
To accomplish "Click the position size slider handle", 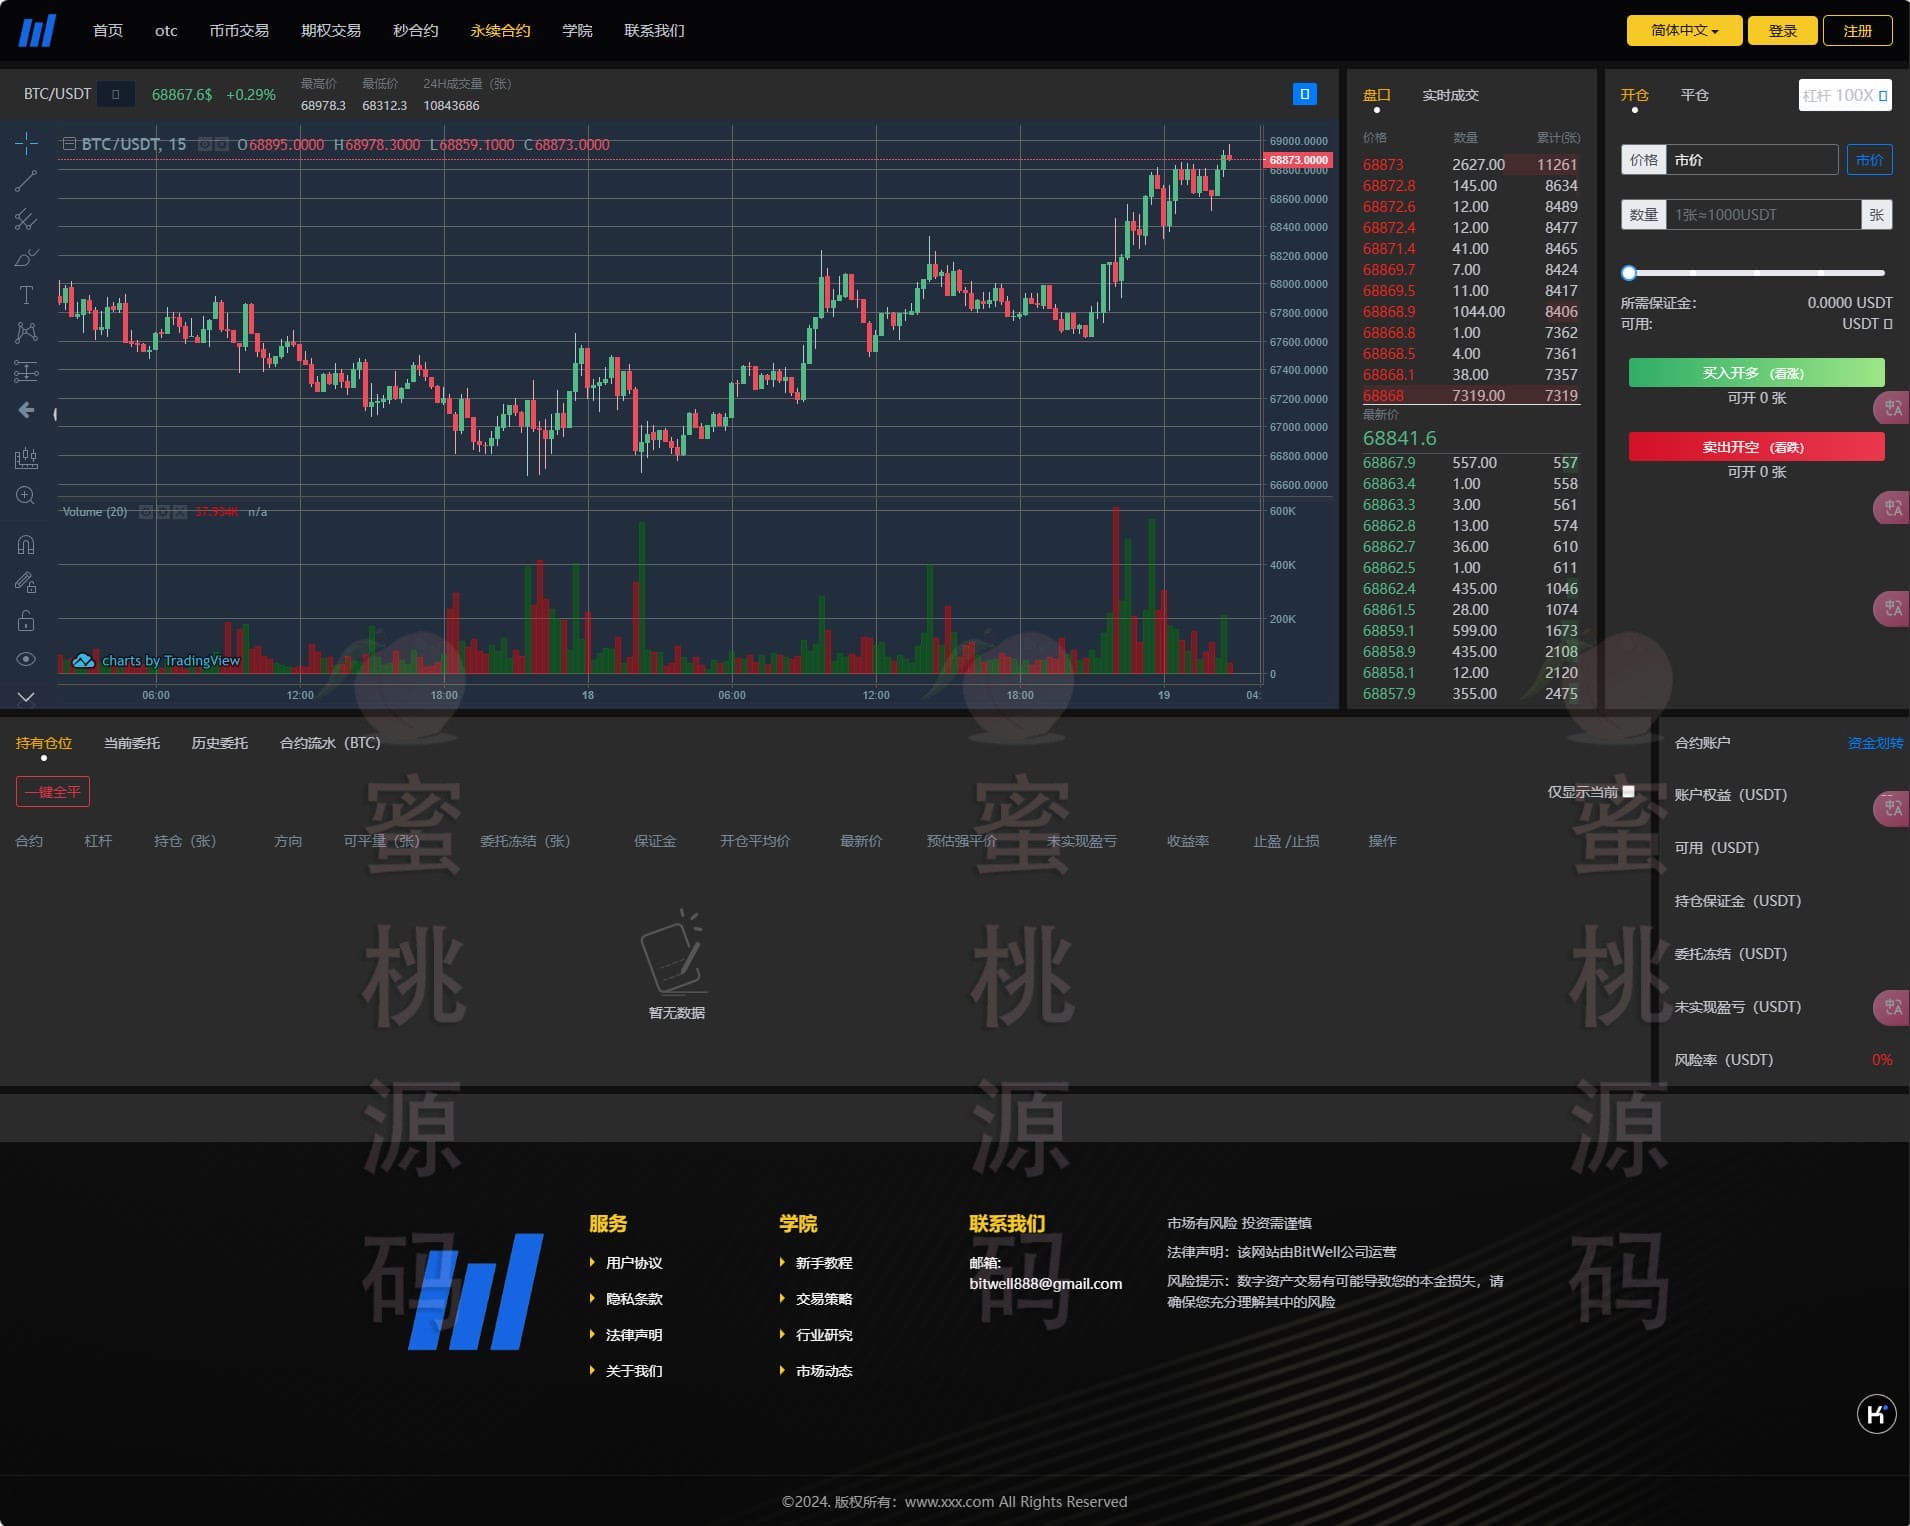I will click(x=1629, y=273).
